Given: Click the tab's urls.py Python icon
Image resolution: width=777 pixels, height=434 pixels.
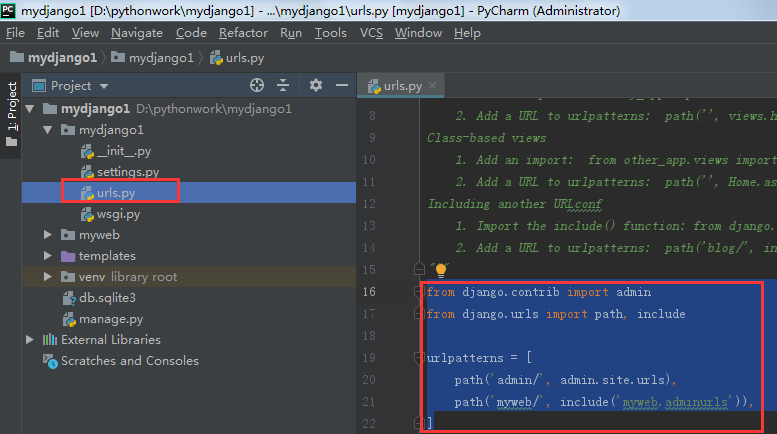Looking at the screenshot, I should pyautogui.click(x=374, y=86).
